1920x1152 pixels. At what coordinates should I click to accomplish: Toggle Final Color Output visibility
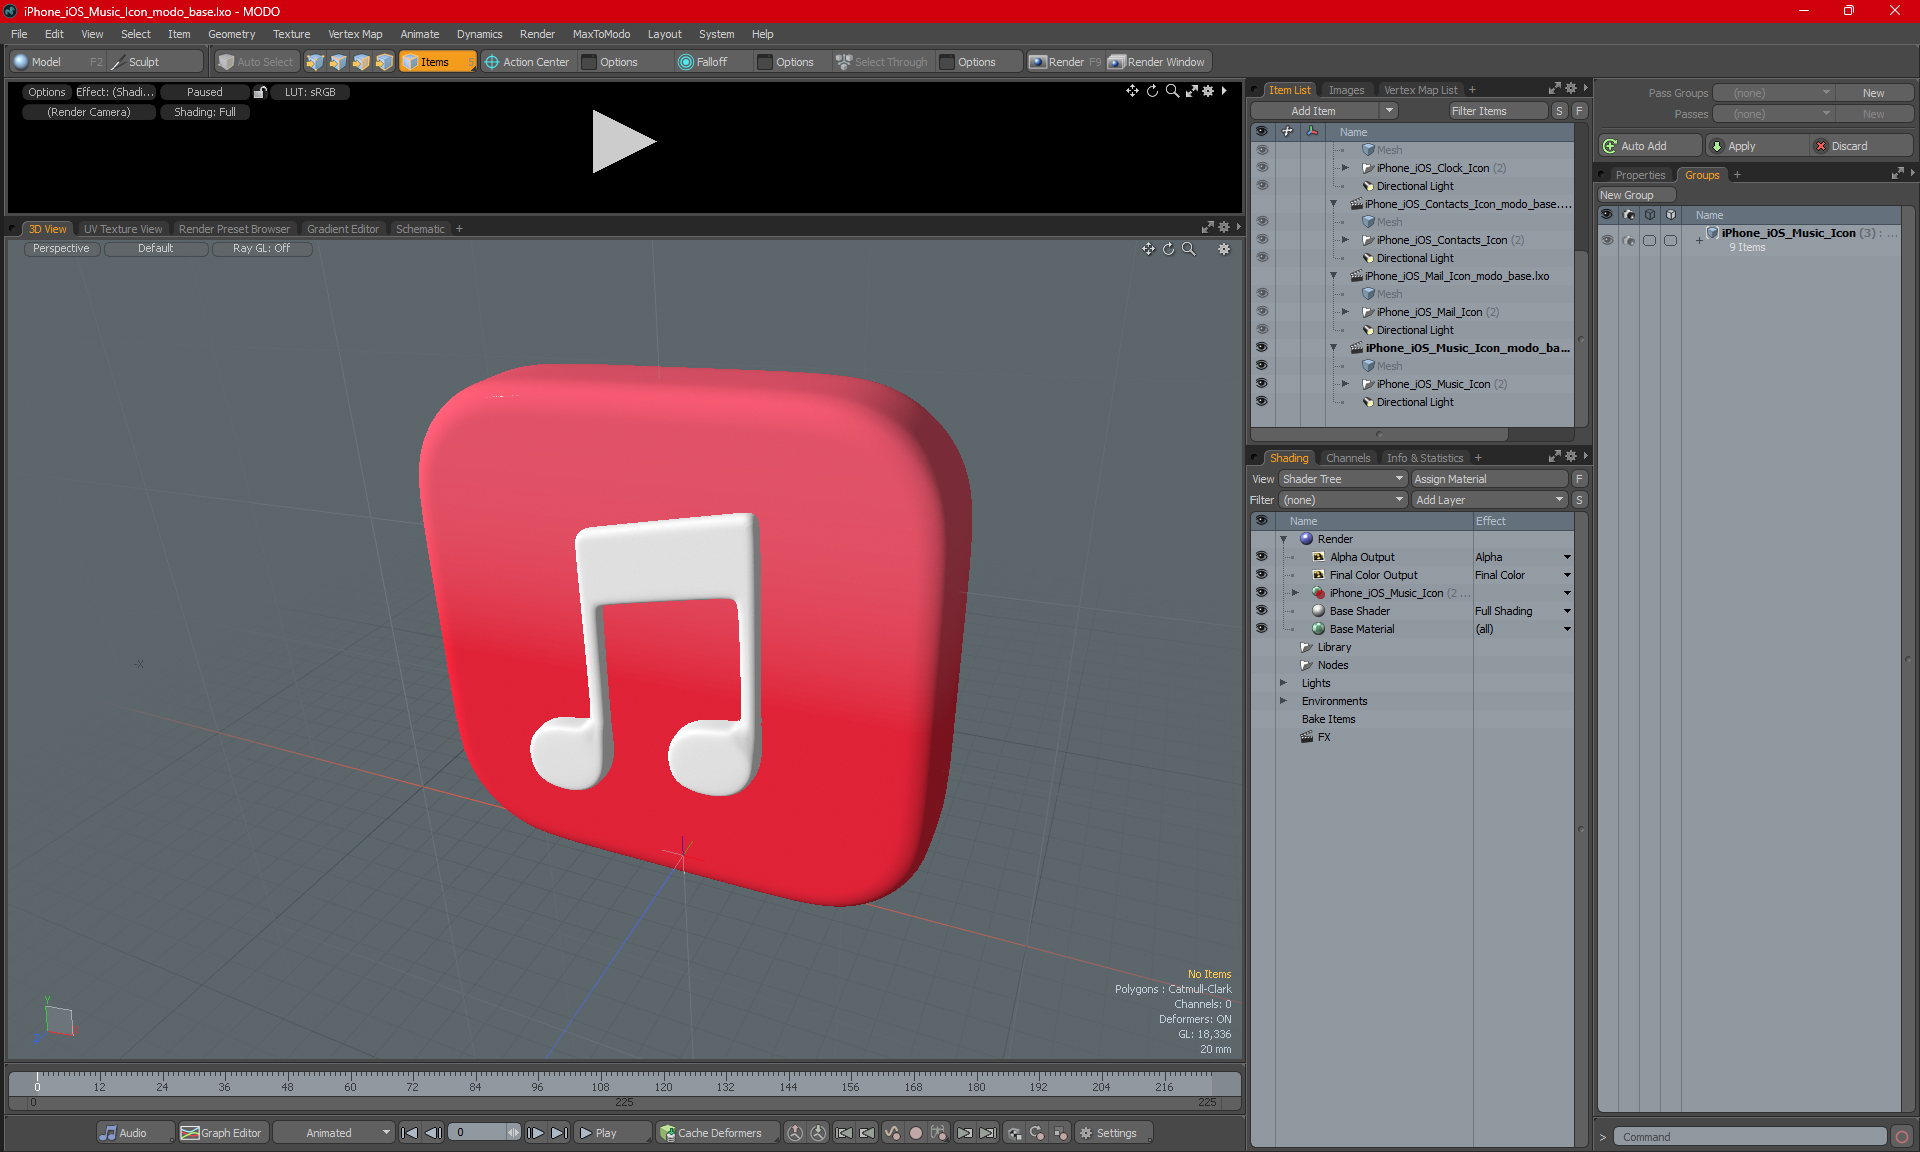[x=1261, y=575]
